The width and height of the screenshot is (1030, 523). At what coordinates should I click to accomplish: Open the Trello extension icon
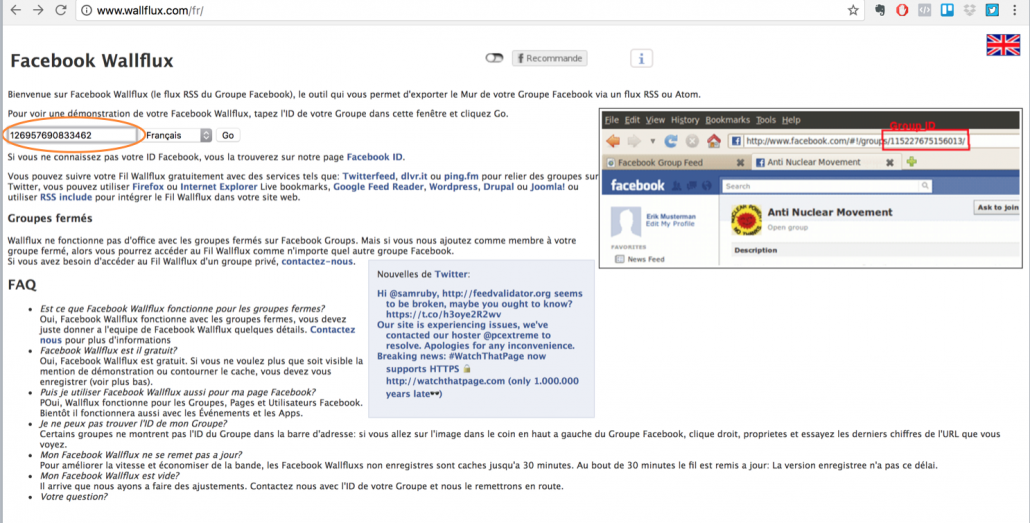[947, 10]
